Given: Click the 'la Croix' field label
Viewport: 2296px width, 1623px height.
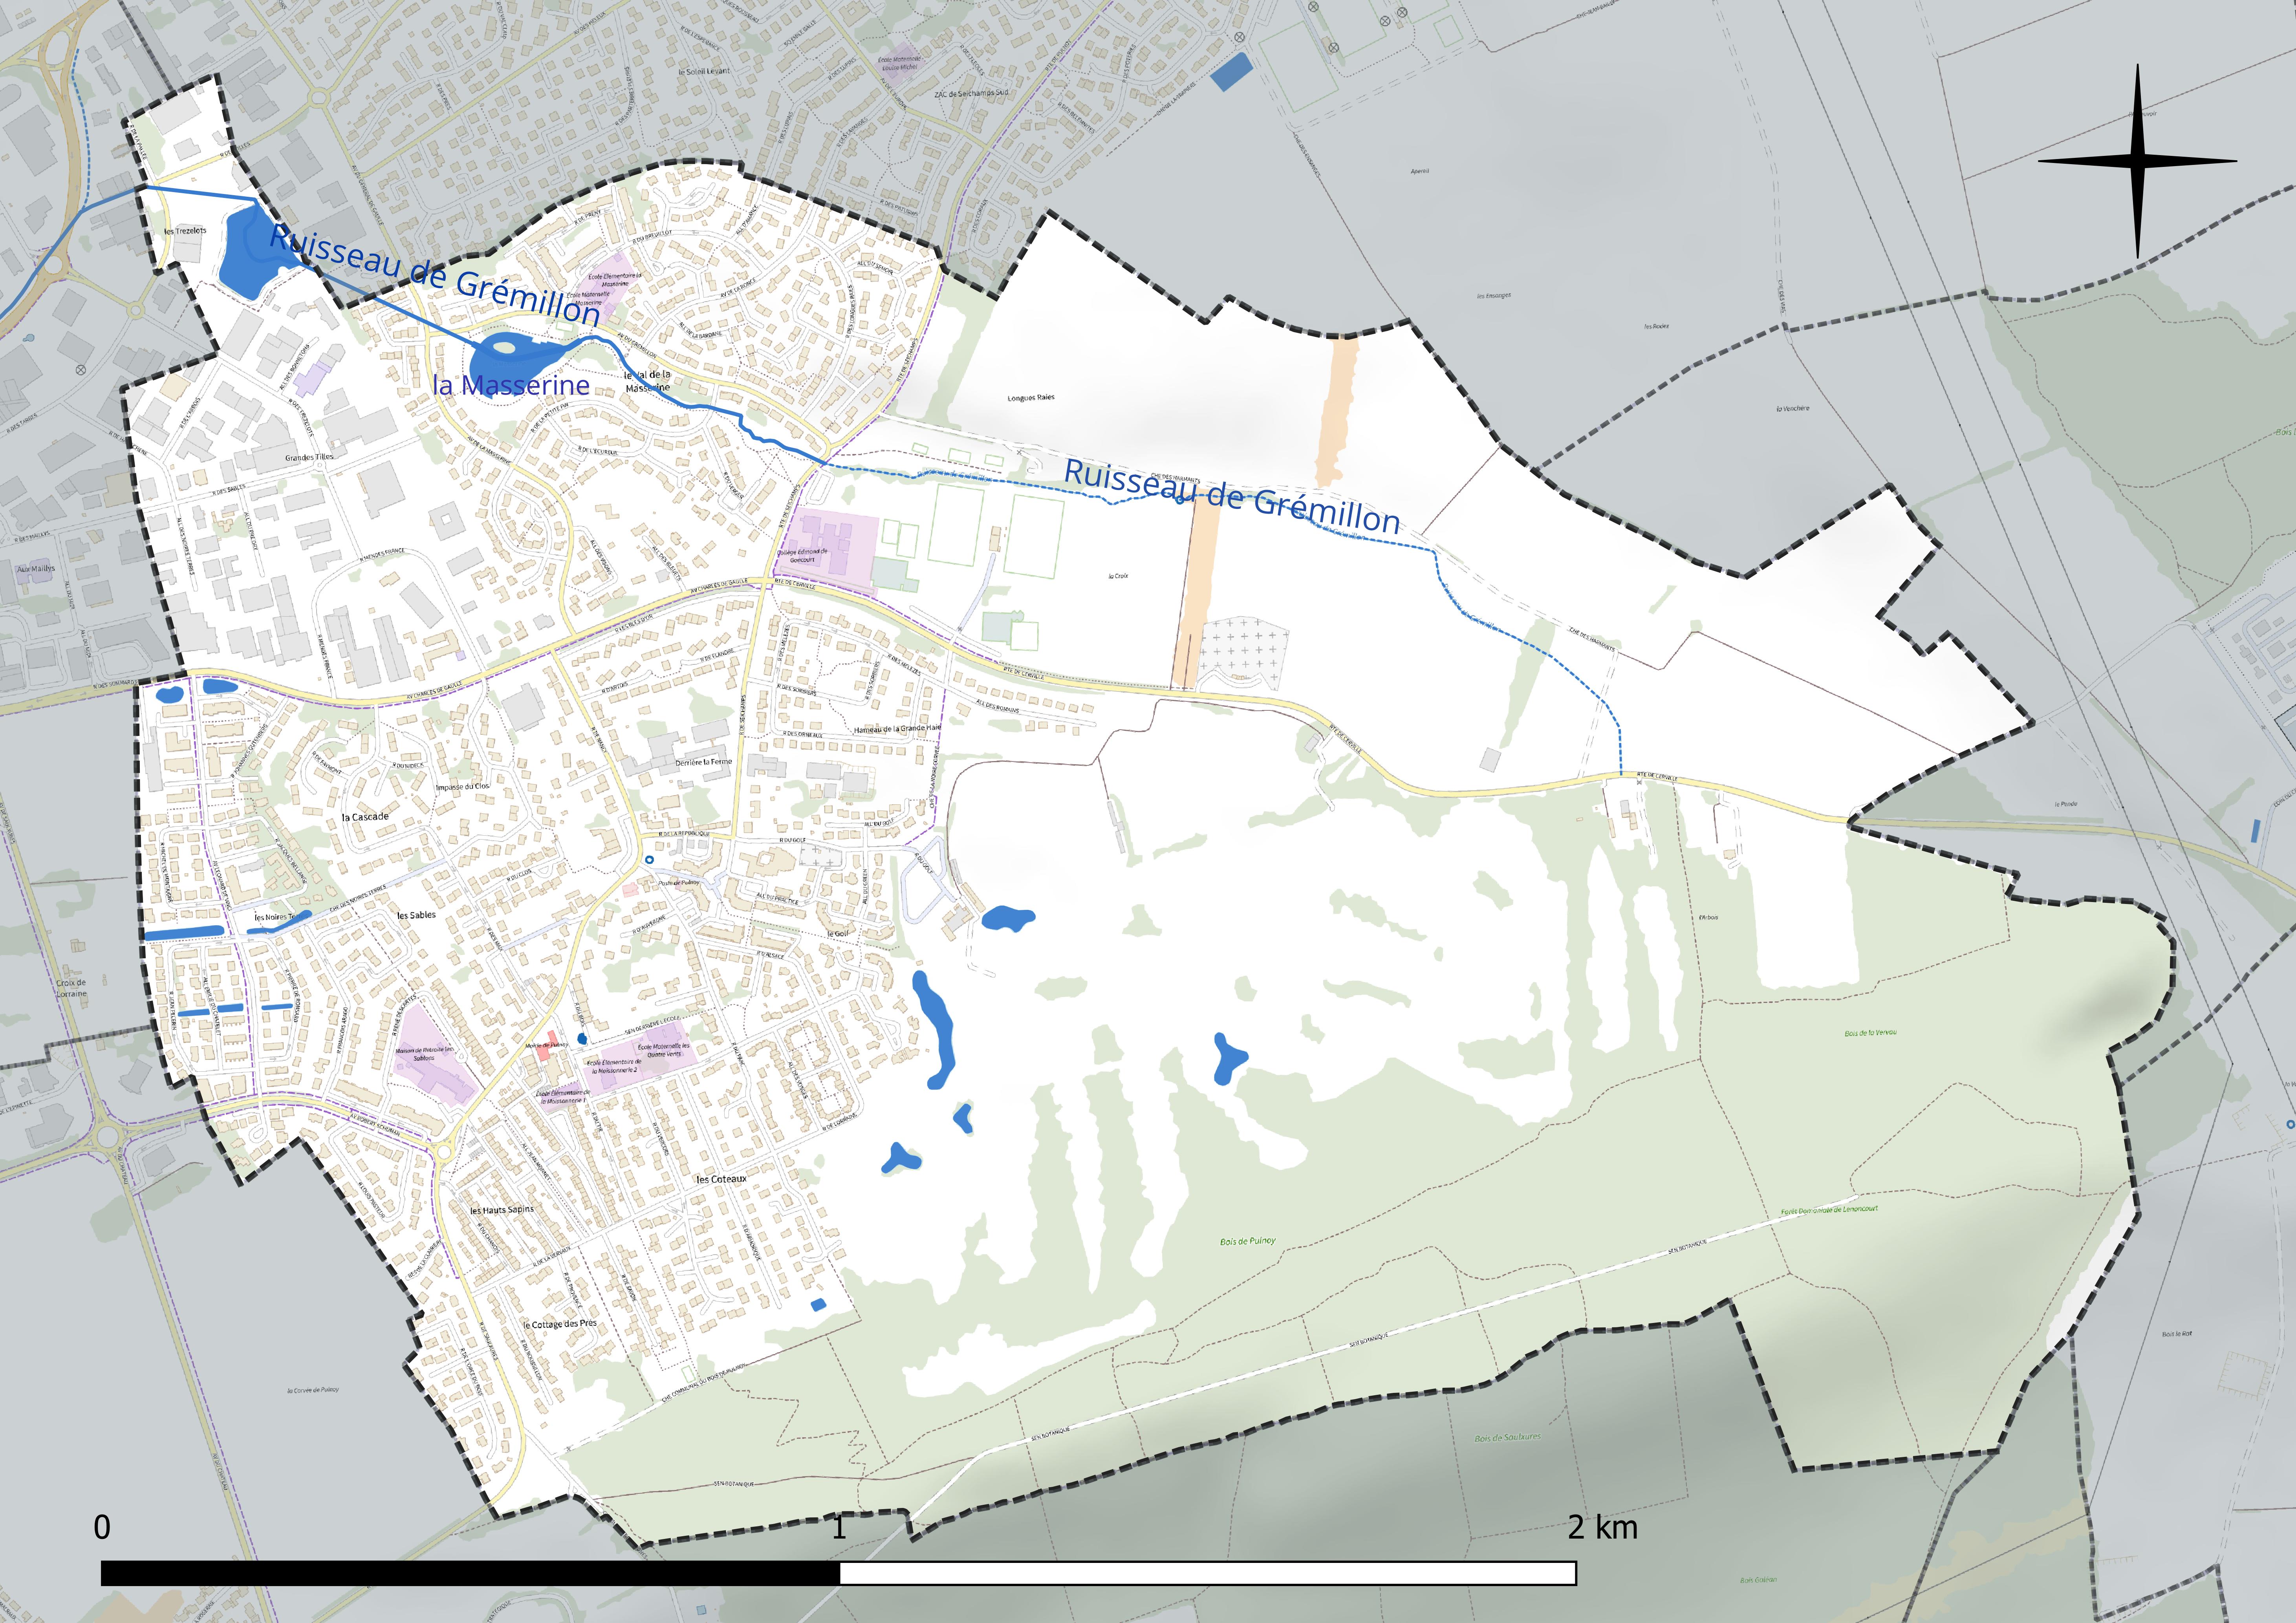Looking at the screenshot, I should click(1118, 576).
